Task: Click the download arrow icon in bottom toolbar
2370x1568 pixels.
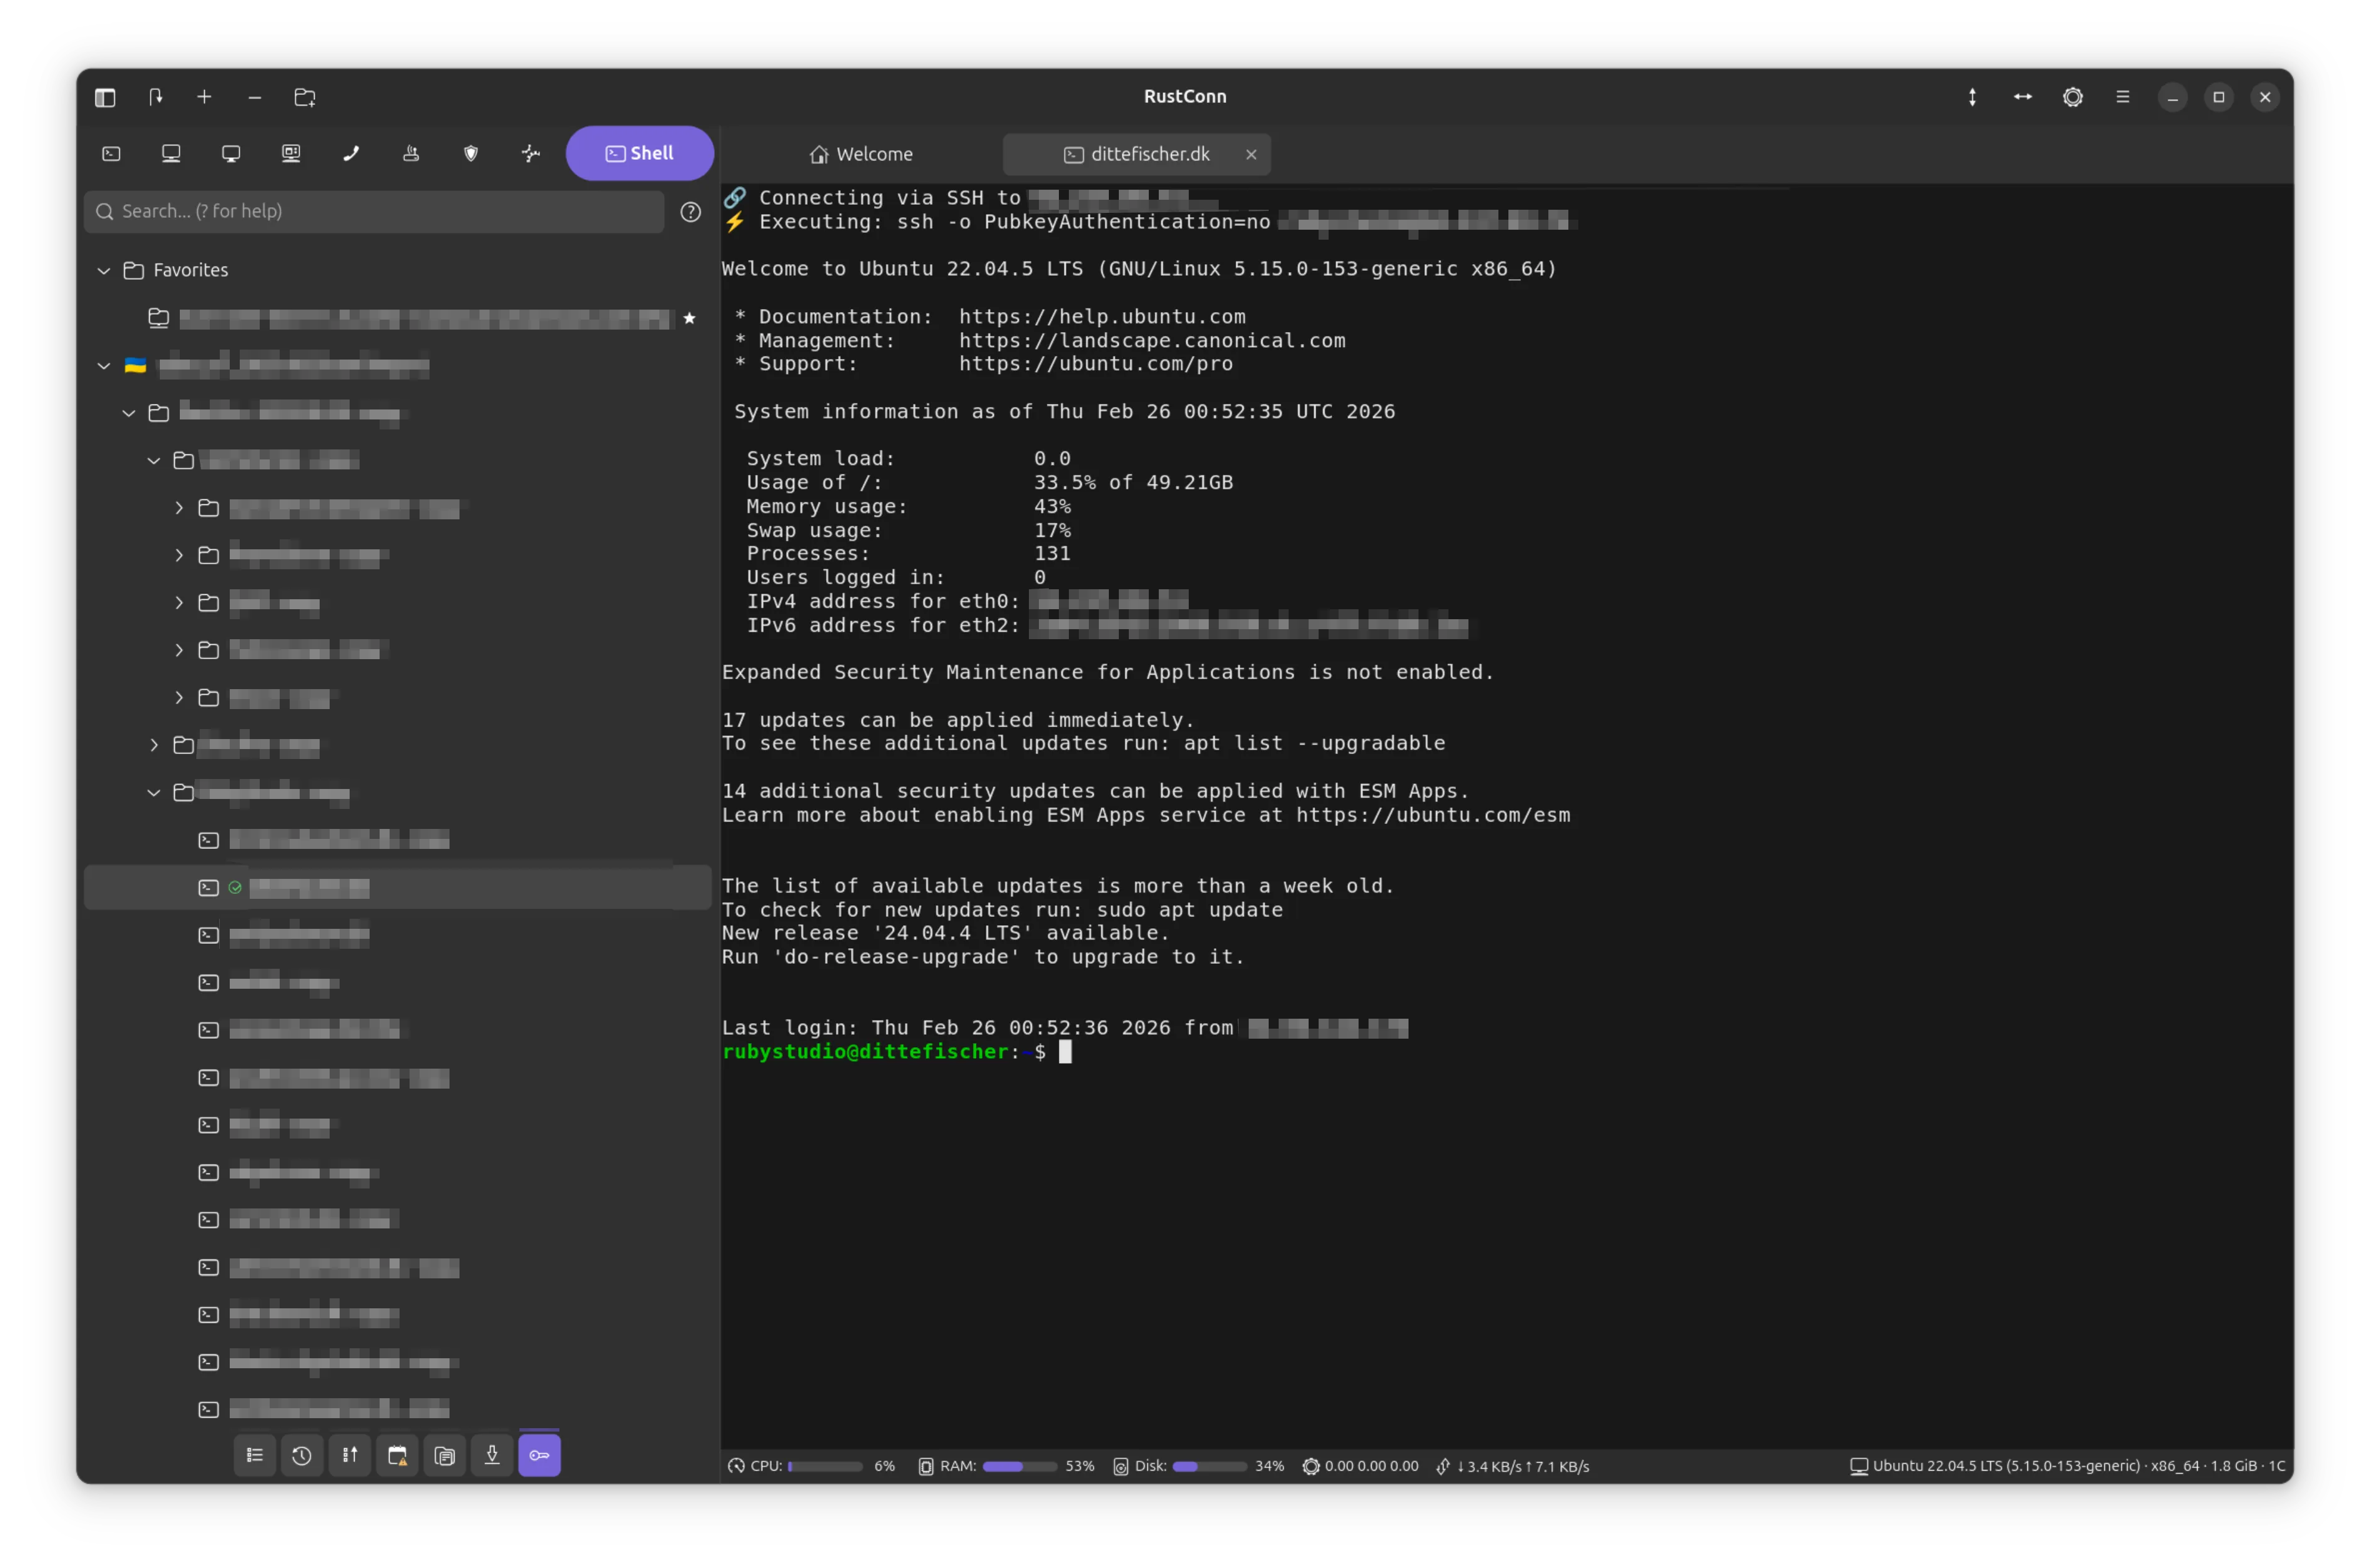Action: [492, 1455]
